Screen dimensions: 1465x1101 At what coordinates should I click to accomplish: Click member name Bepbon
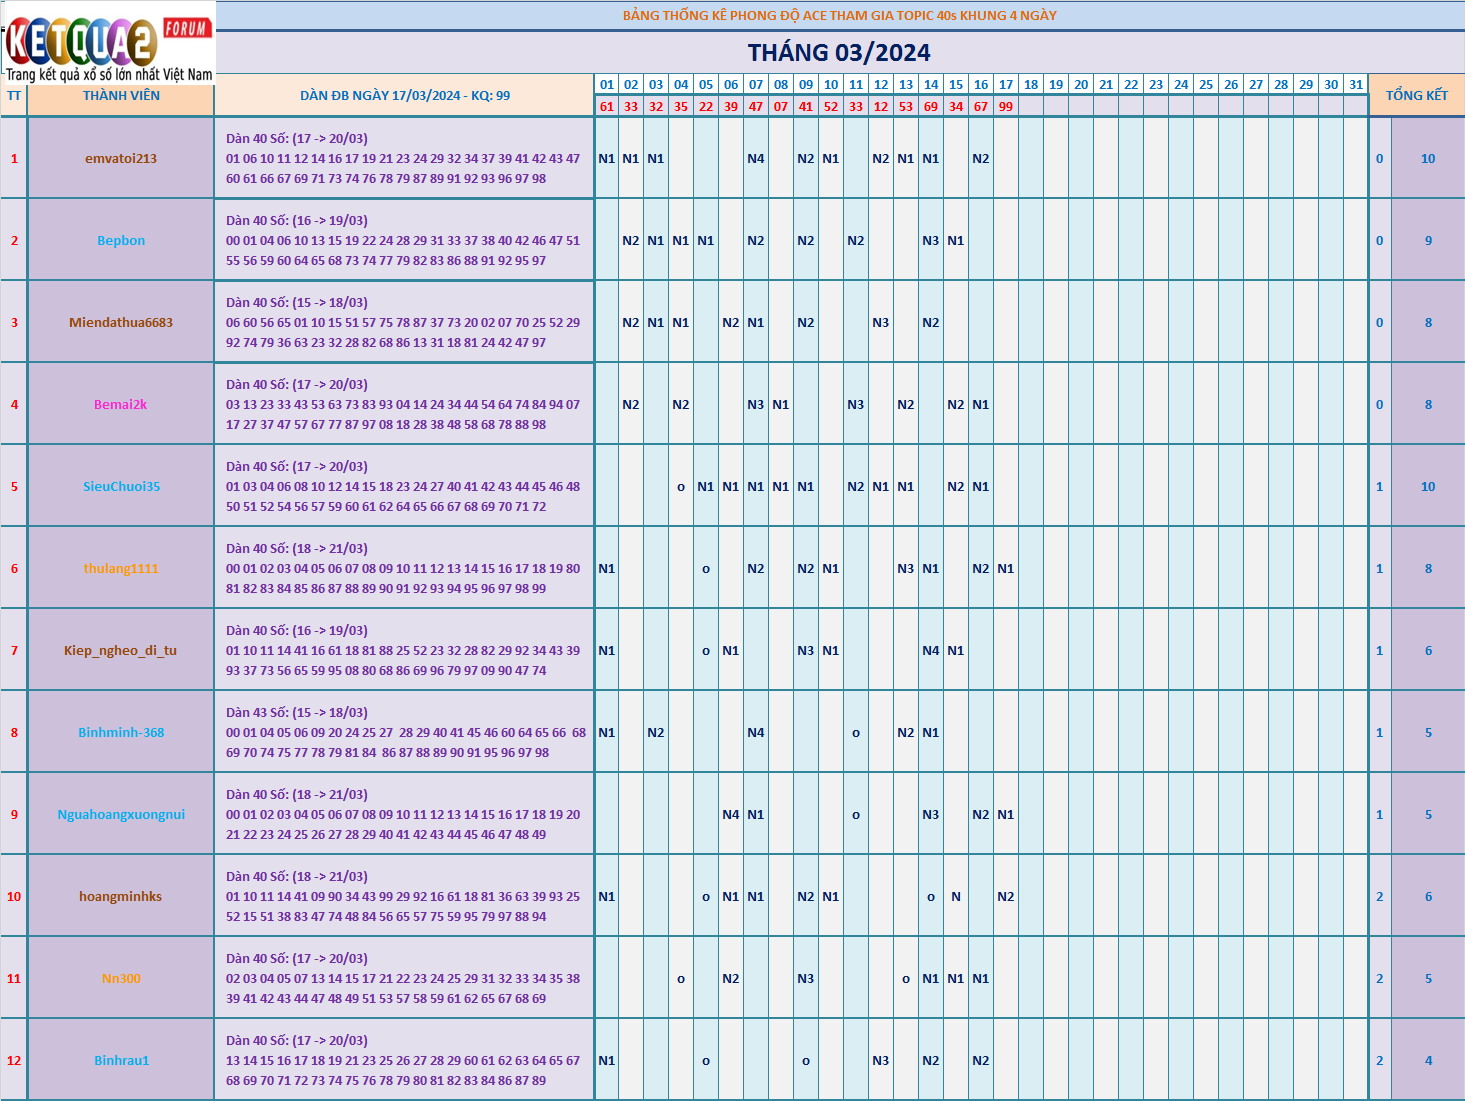pyautogui.click(x=121, y=241)
